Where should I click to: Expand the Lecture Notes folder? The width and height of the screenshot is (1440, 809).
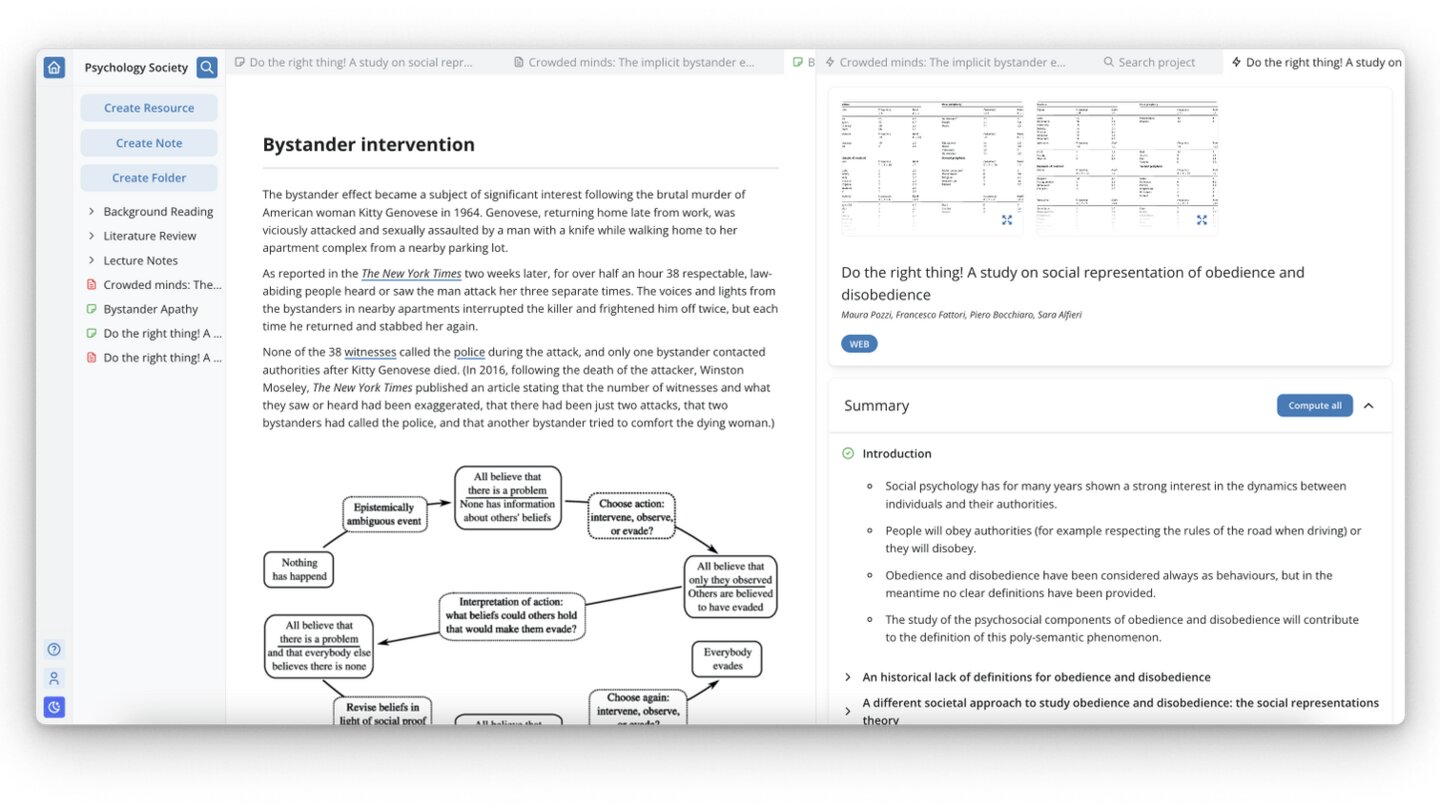[91, 260]
